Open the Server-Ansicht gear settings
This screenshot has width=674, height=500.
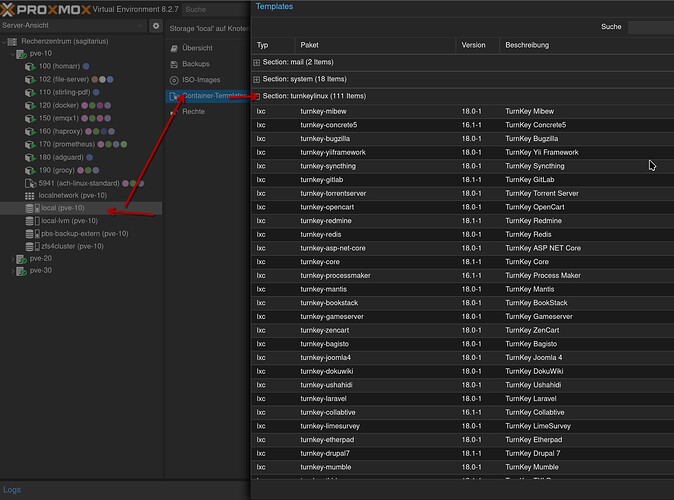point(156,26)
